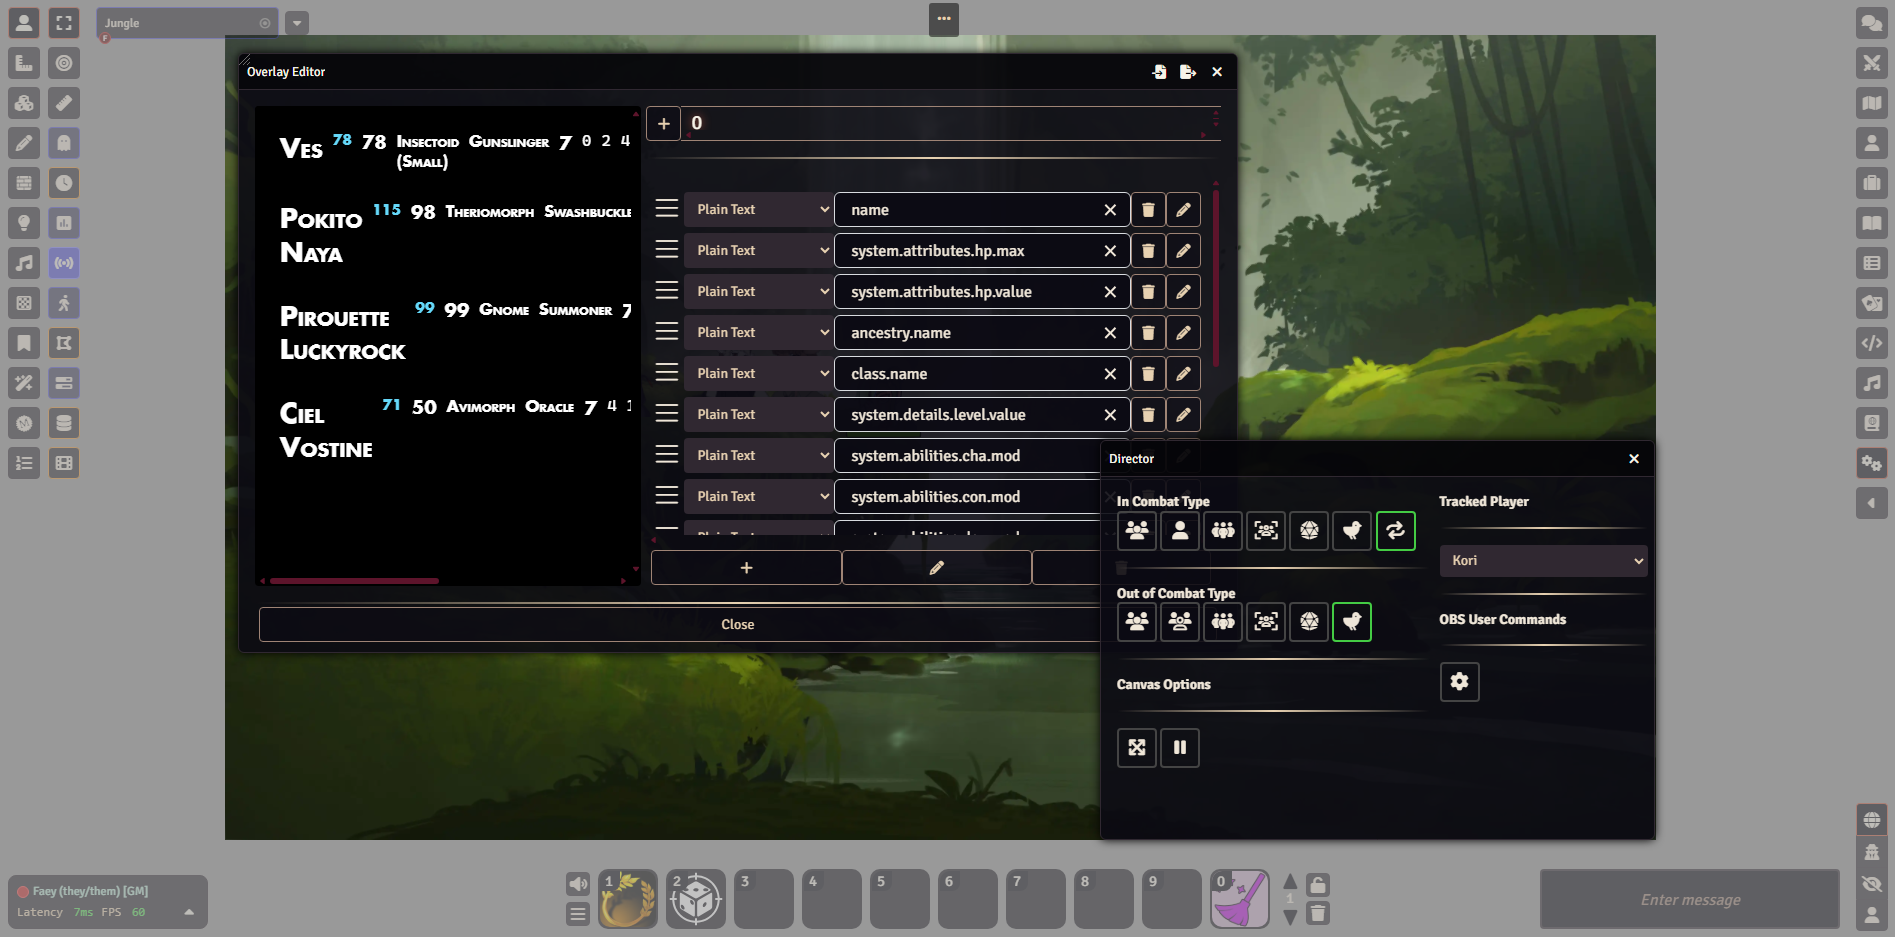Delete the system.attributes.hp.max row
The image size is (1895, 937).
click(1148, 251)
